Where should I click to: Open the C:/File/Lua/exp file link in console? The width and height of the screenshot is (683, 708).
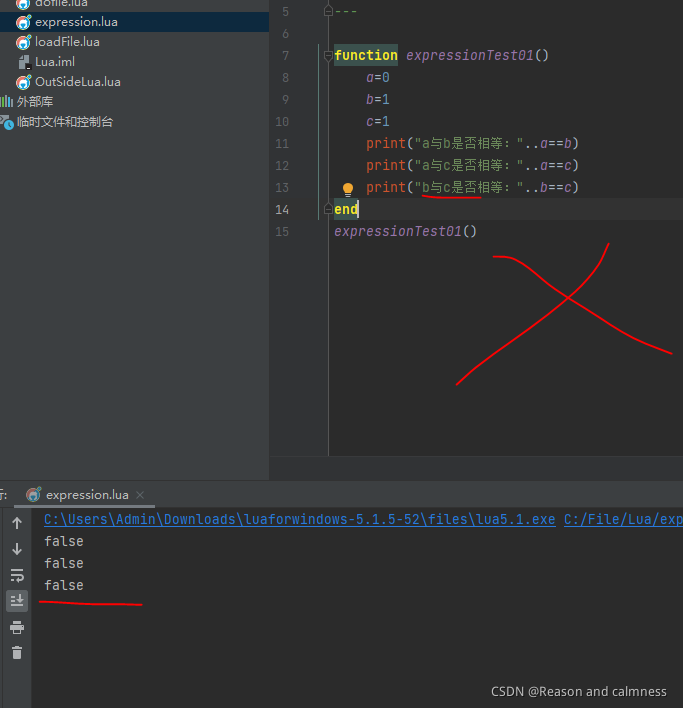pyautogui.click(x=623, y=519)
